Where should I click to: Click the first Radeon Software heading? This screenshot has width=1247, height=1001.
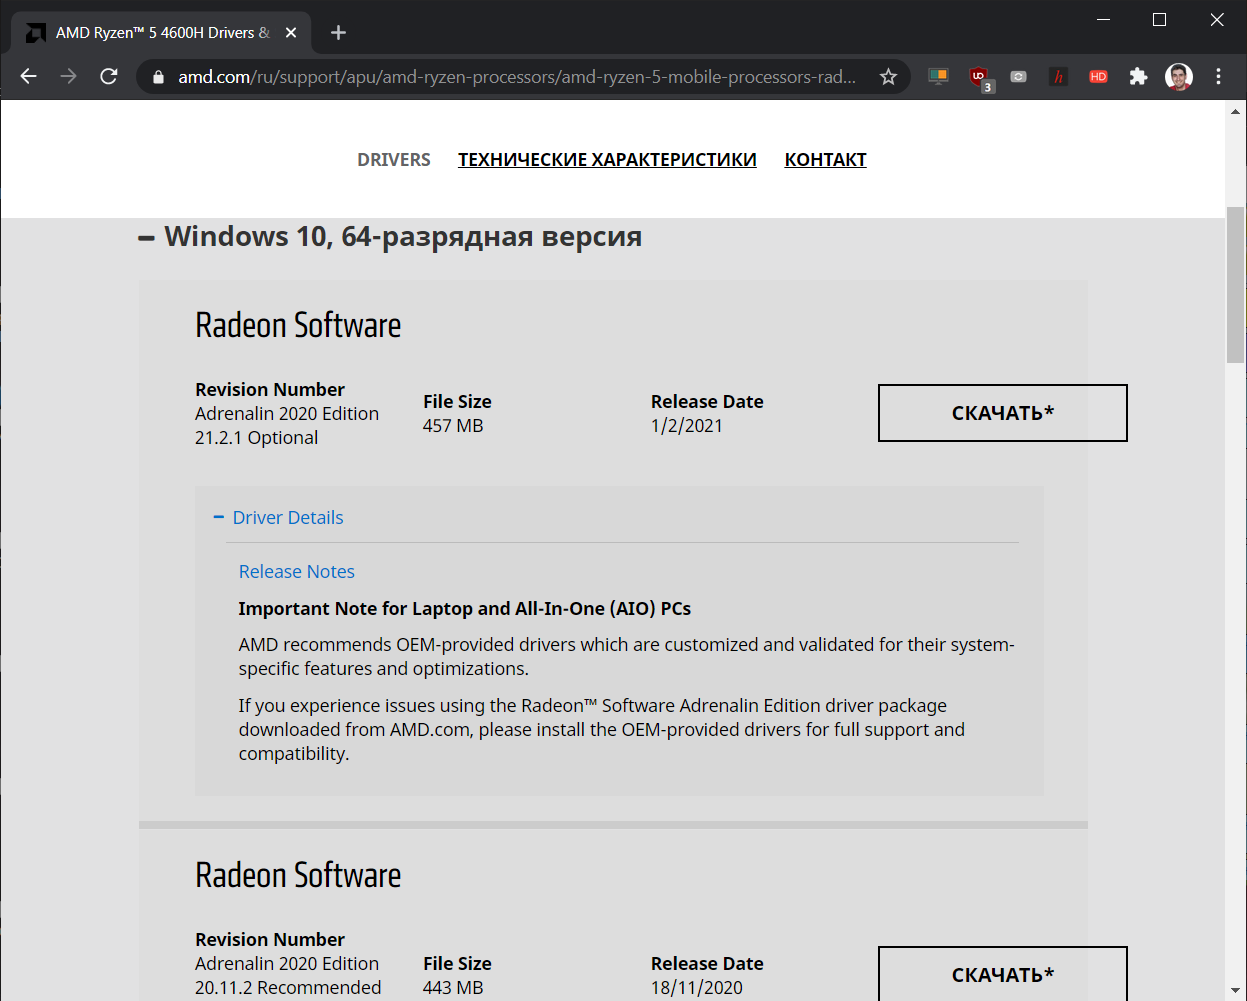click(x=298, y=326)
